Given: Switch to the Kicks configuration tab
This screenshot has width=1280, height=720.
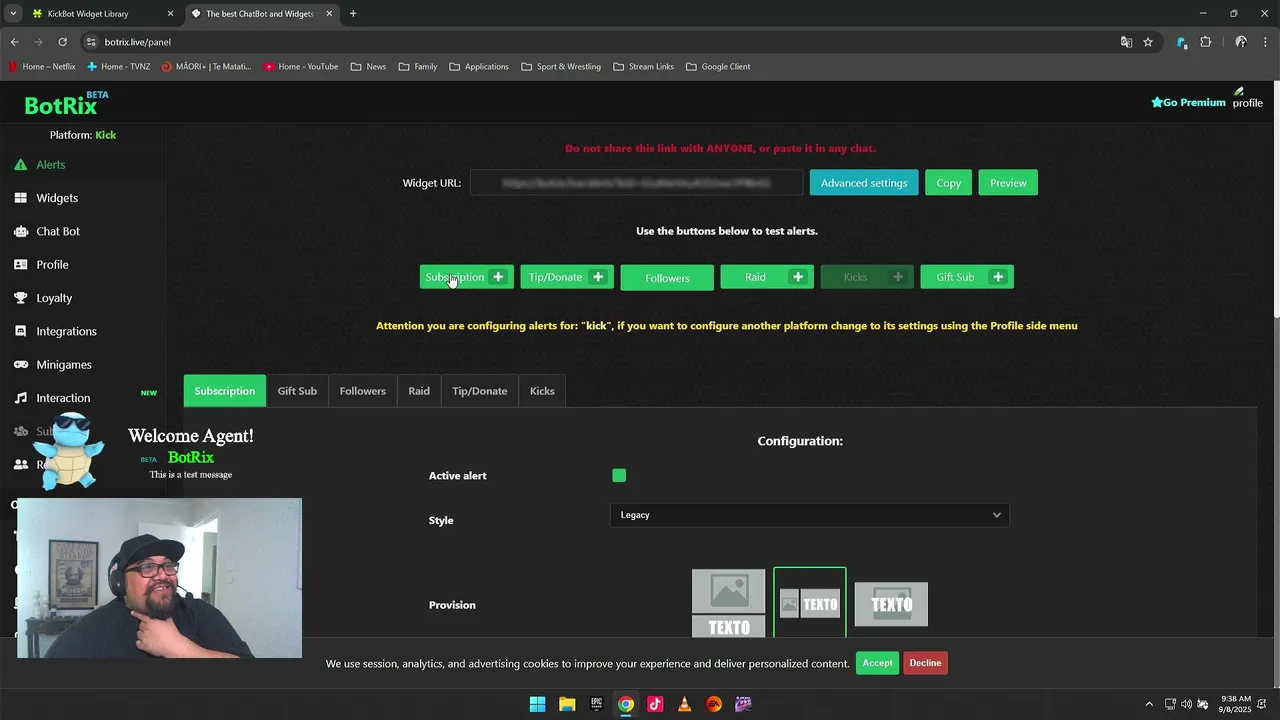Looking at the screenshot, I should tap(542, 391).
